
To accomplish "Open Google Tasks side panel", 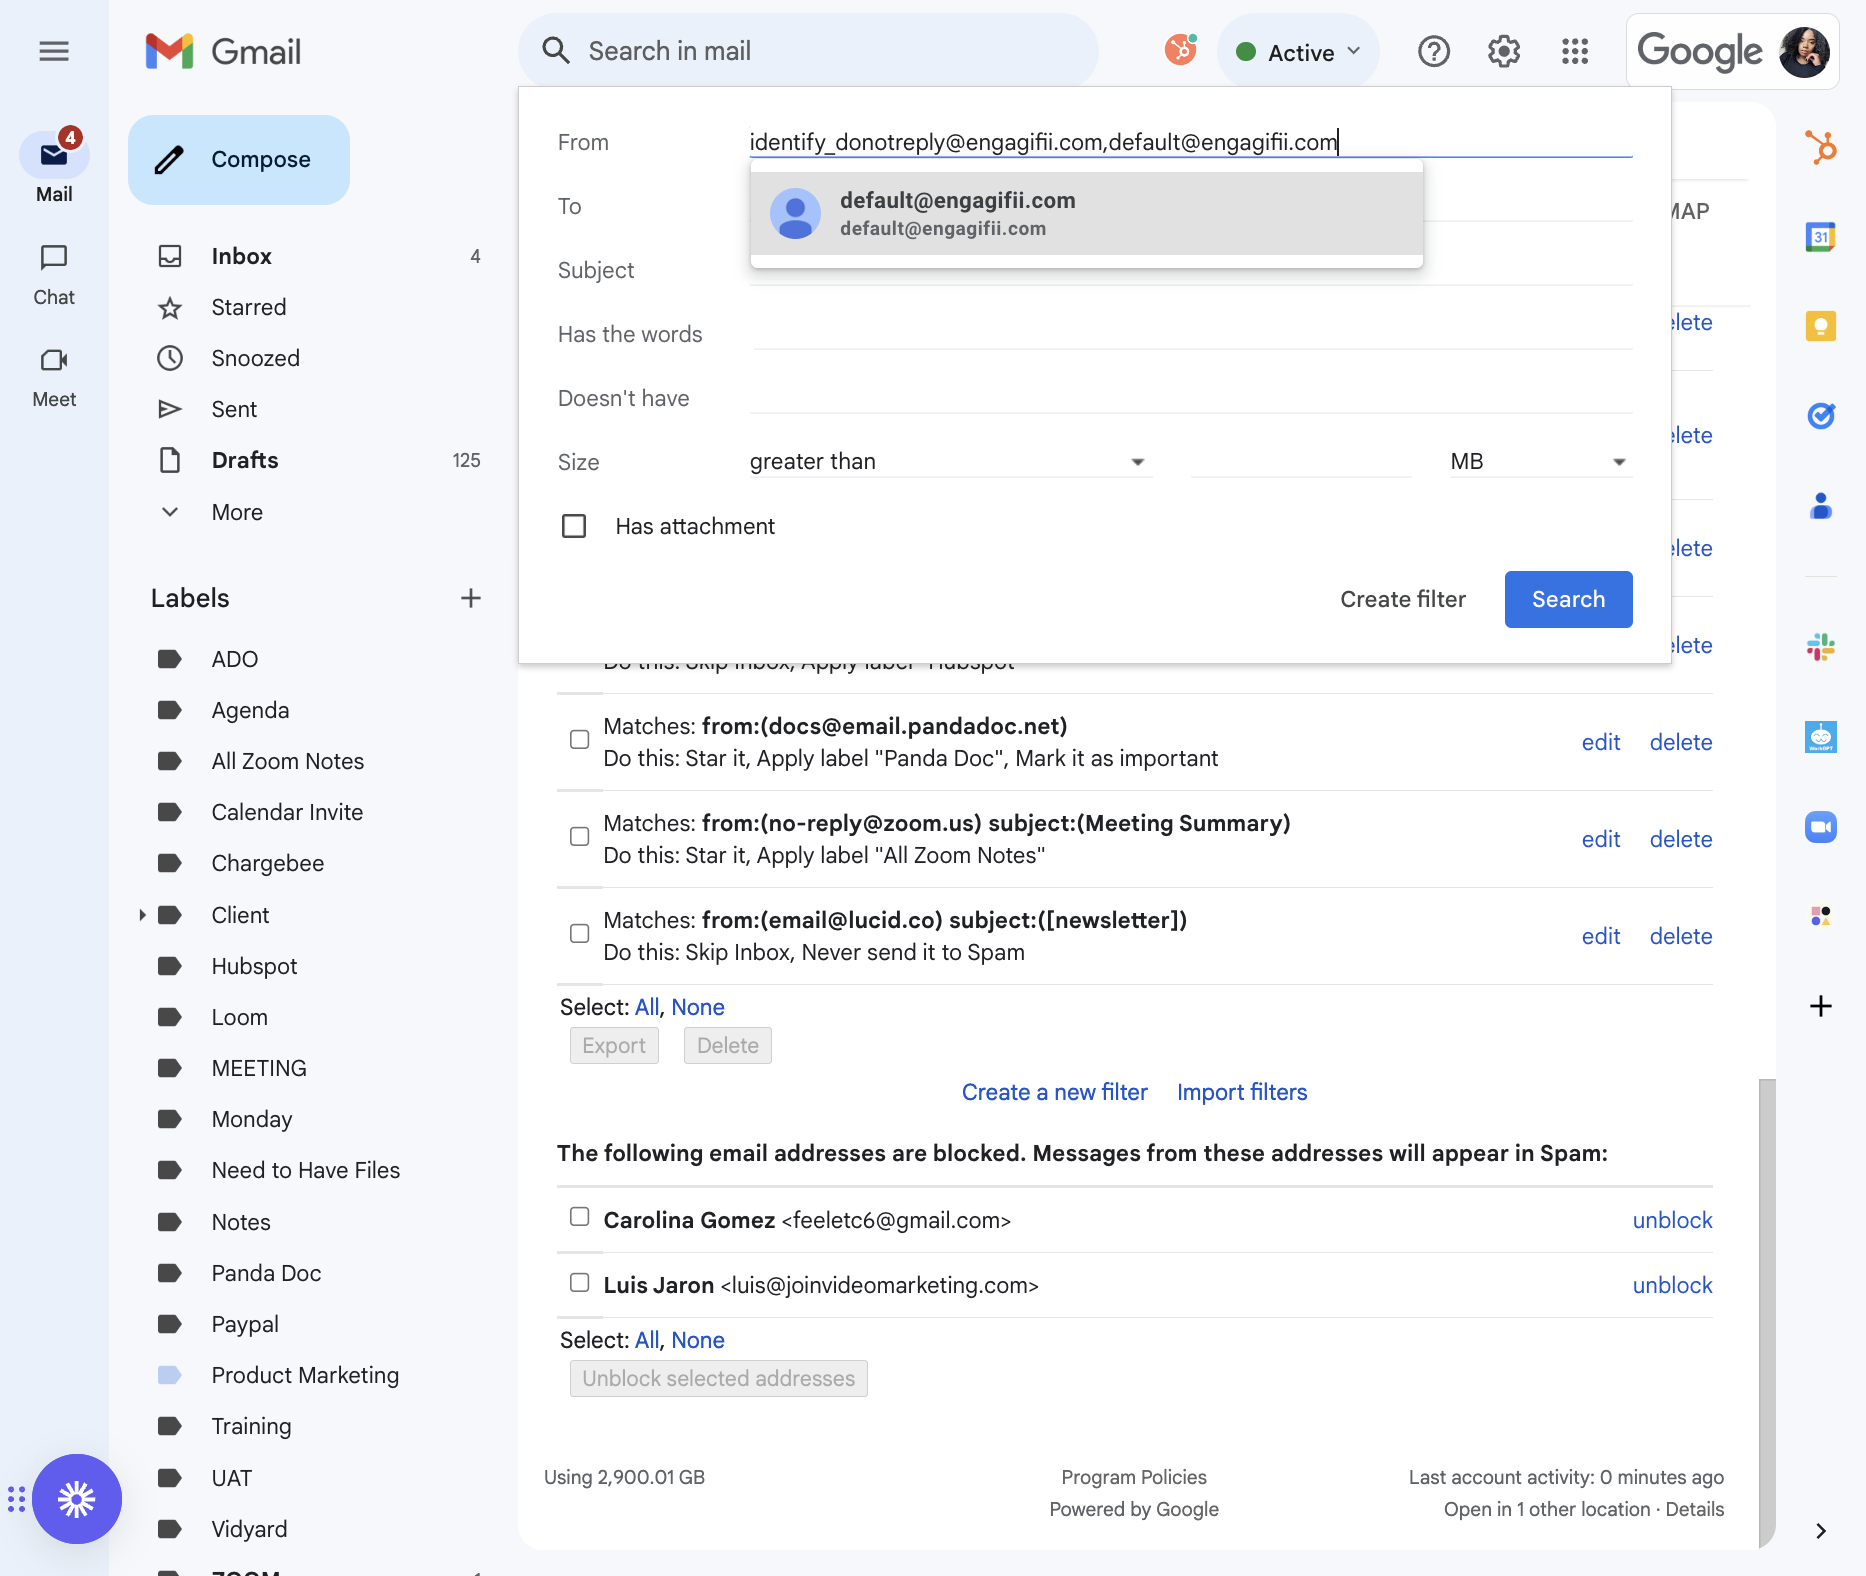I will tap(1821, 415).
